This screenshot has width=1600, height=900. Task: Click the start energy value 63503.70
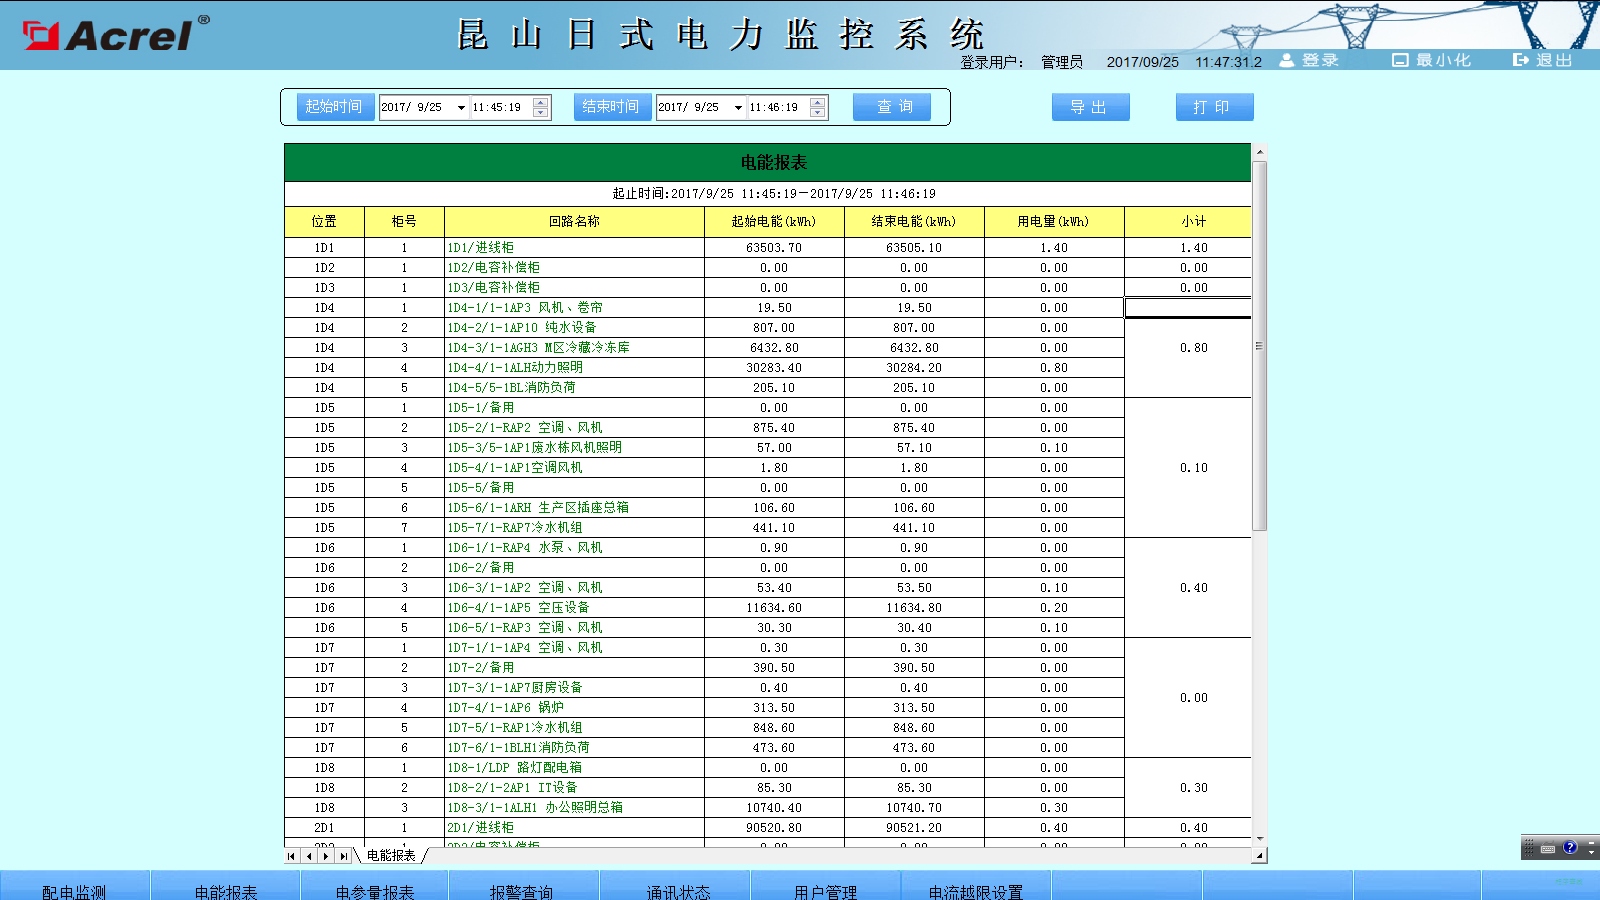(774, 248)
